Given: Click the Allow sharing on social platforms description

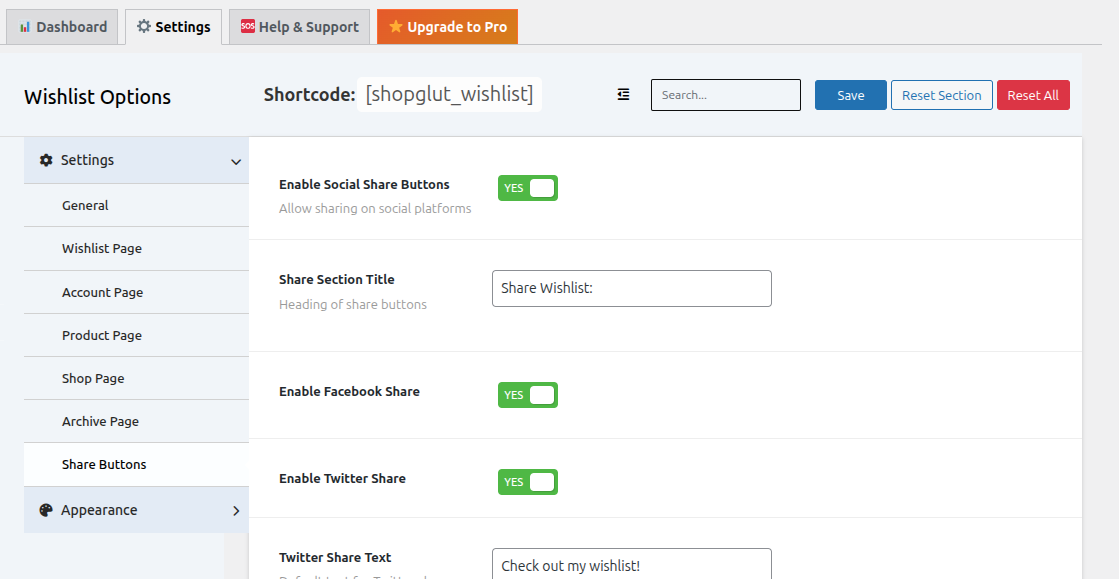Looking at the screenshot, I should pos(375,208).
